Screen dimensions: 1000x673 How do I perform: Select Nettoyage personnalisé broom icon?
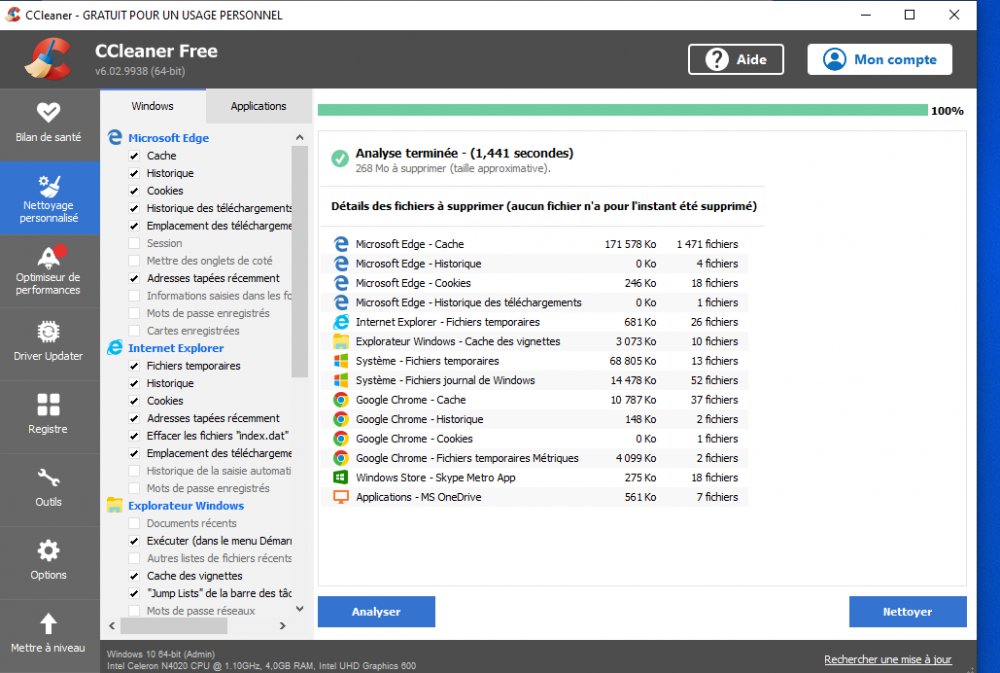coord(49,186)
